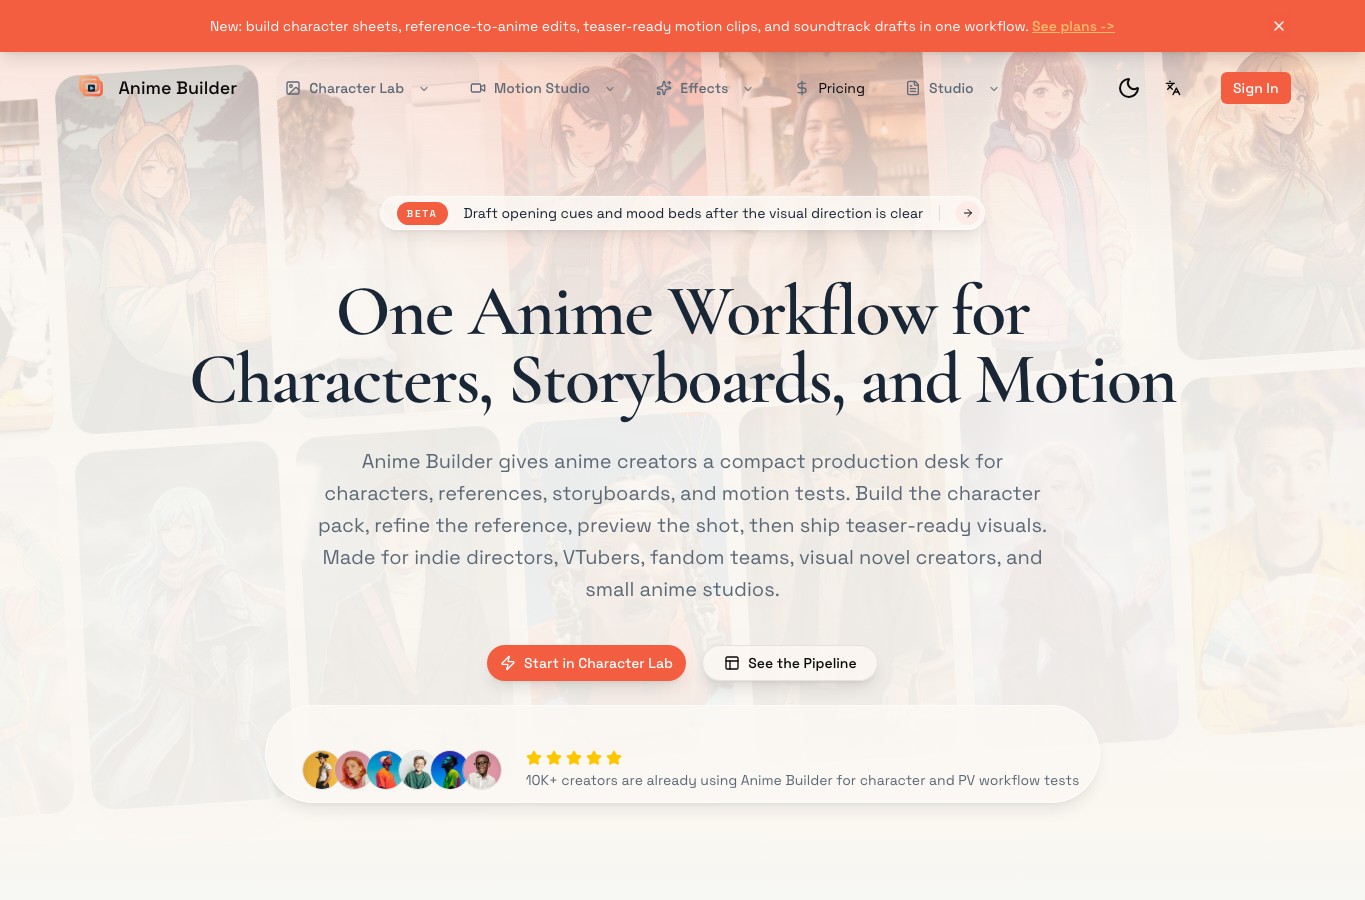The height and width of the screenshot is (900, 1365).
Task: Open the language translate icon
Action: [1173, 88]
